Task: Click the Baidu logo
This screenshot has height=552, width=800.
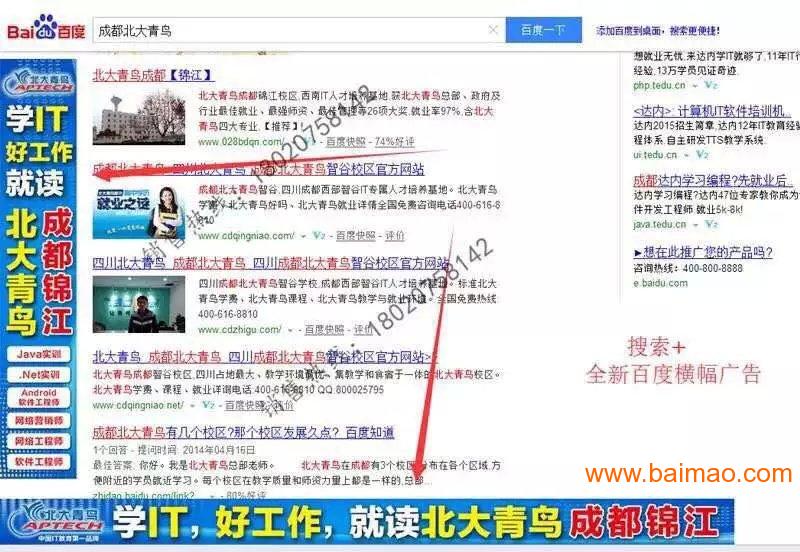Action: tap(45, 30)
